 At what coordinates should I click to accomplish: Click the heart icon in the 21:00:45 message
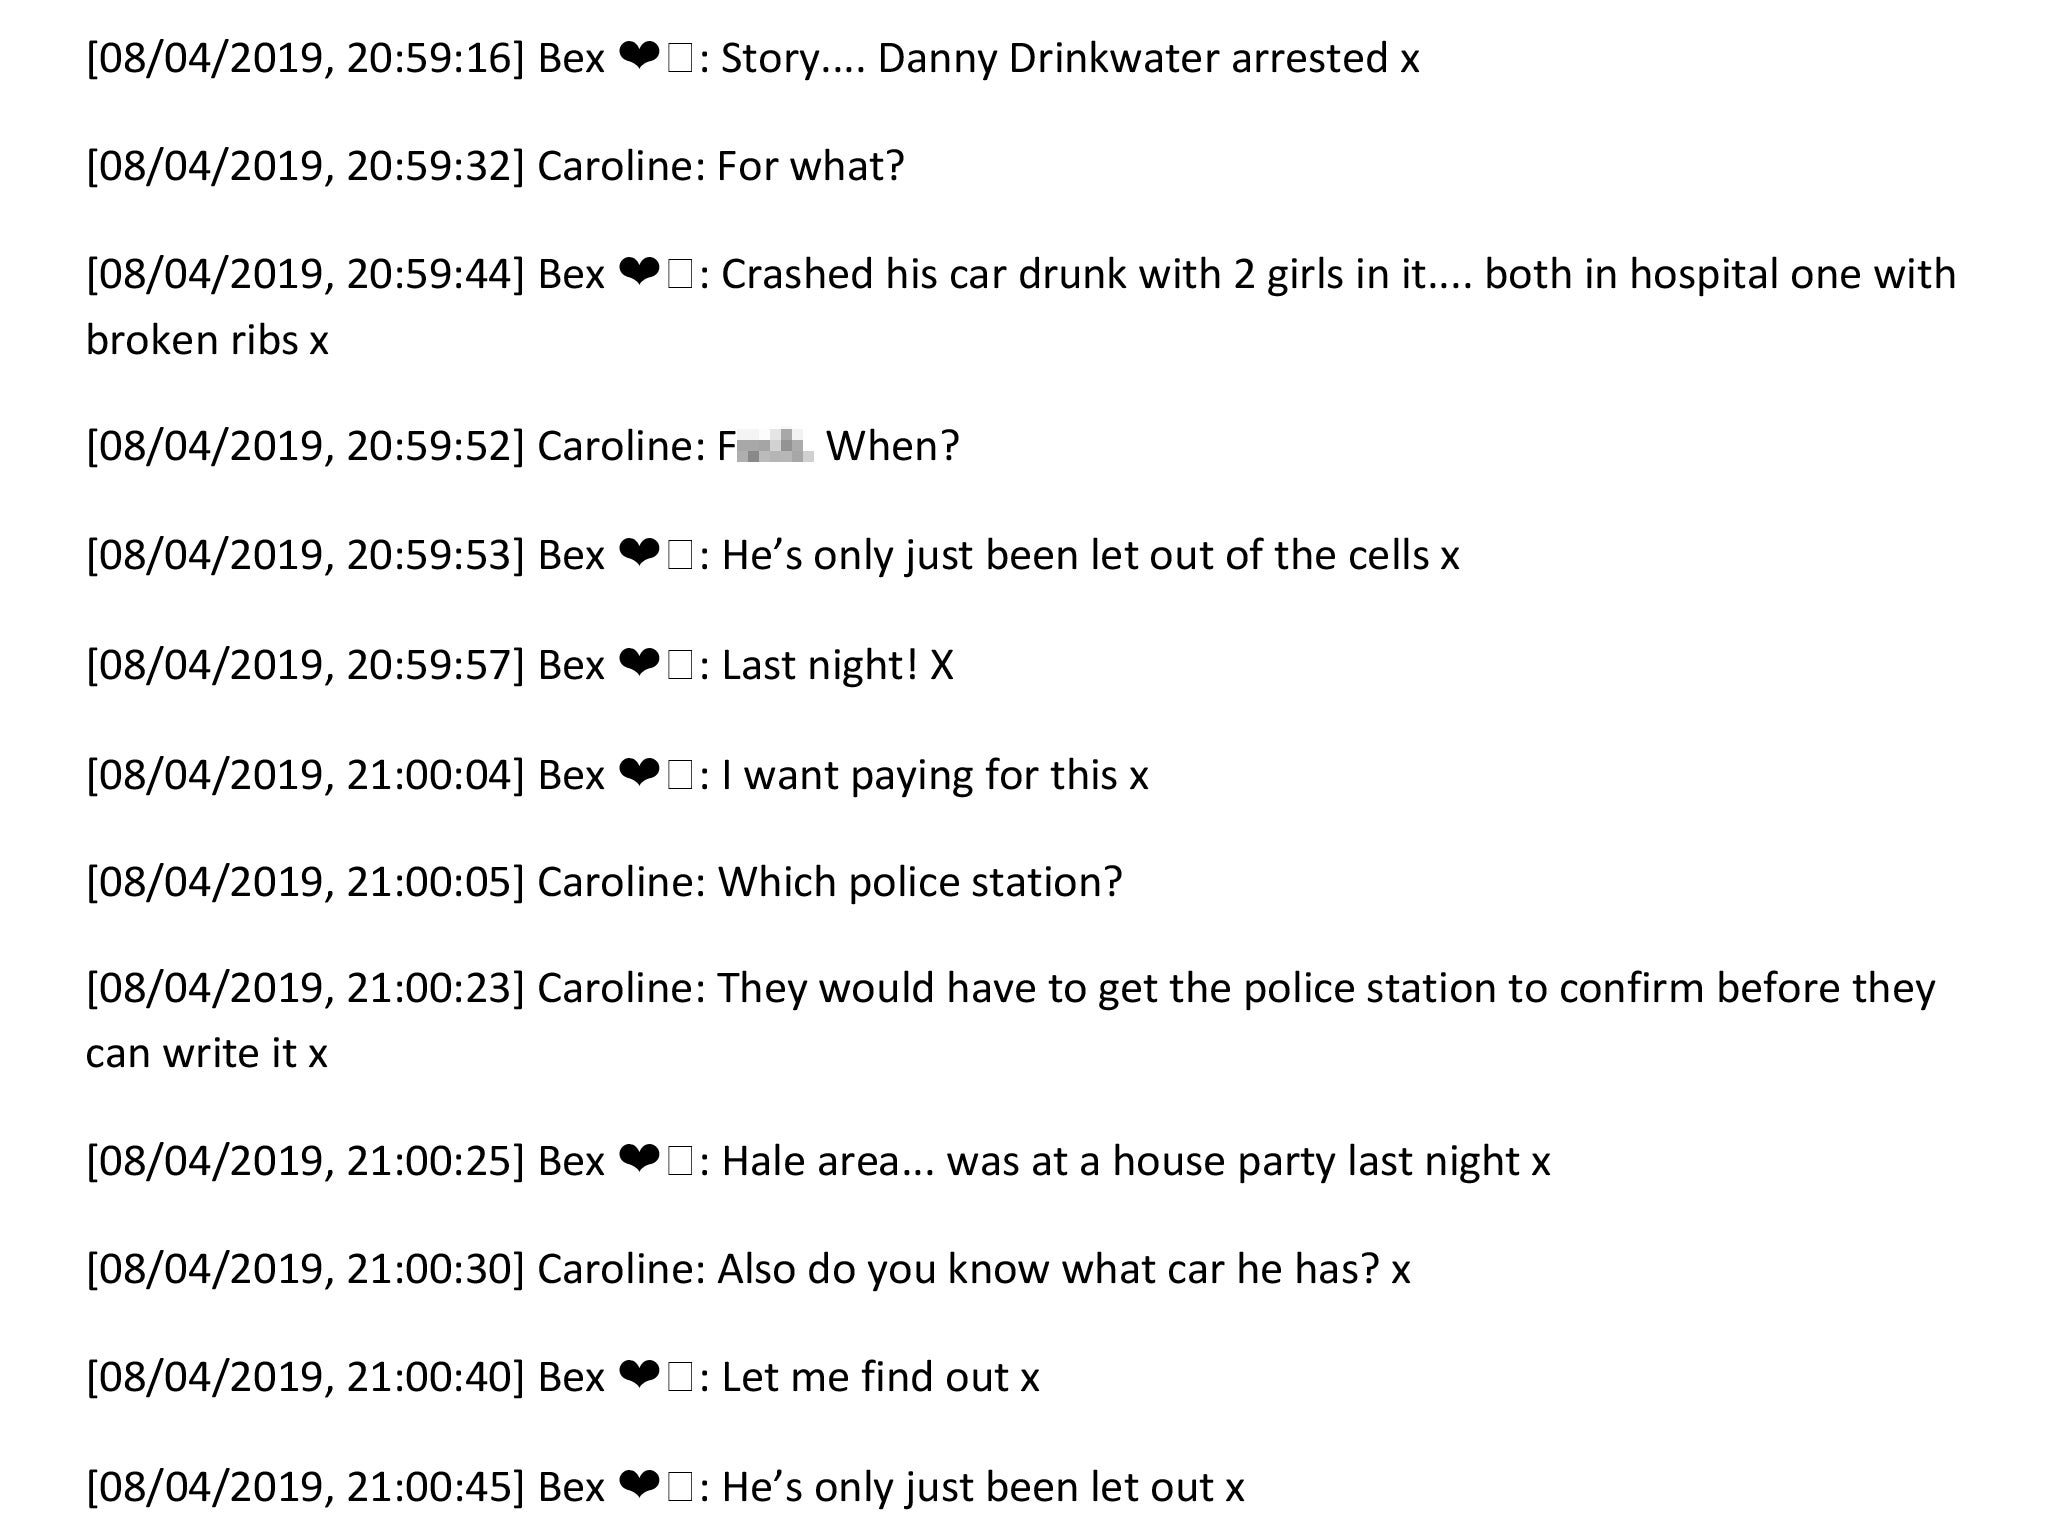638,1487
